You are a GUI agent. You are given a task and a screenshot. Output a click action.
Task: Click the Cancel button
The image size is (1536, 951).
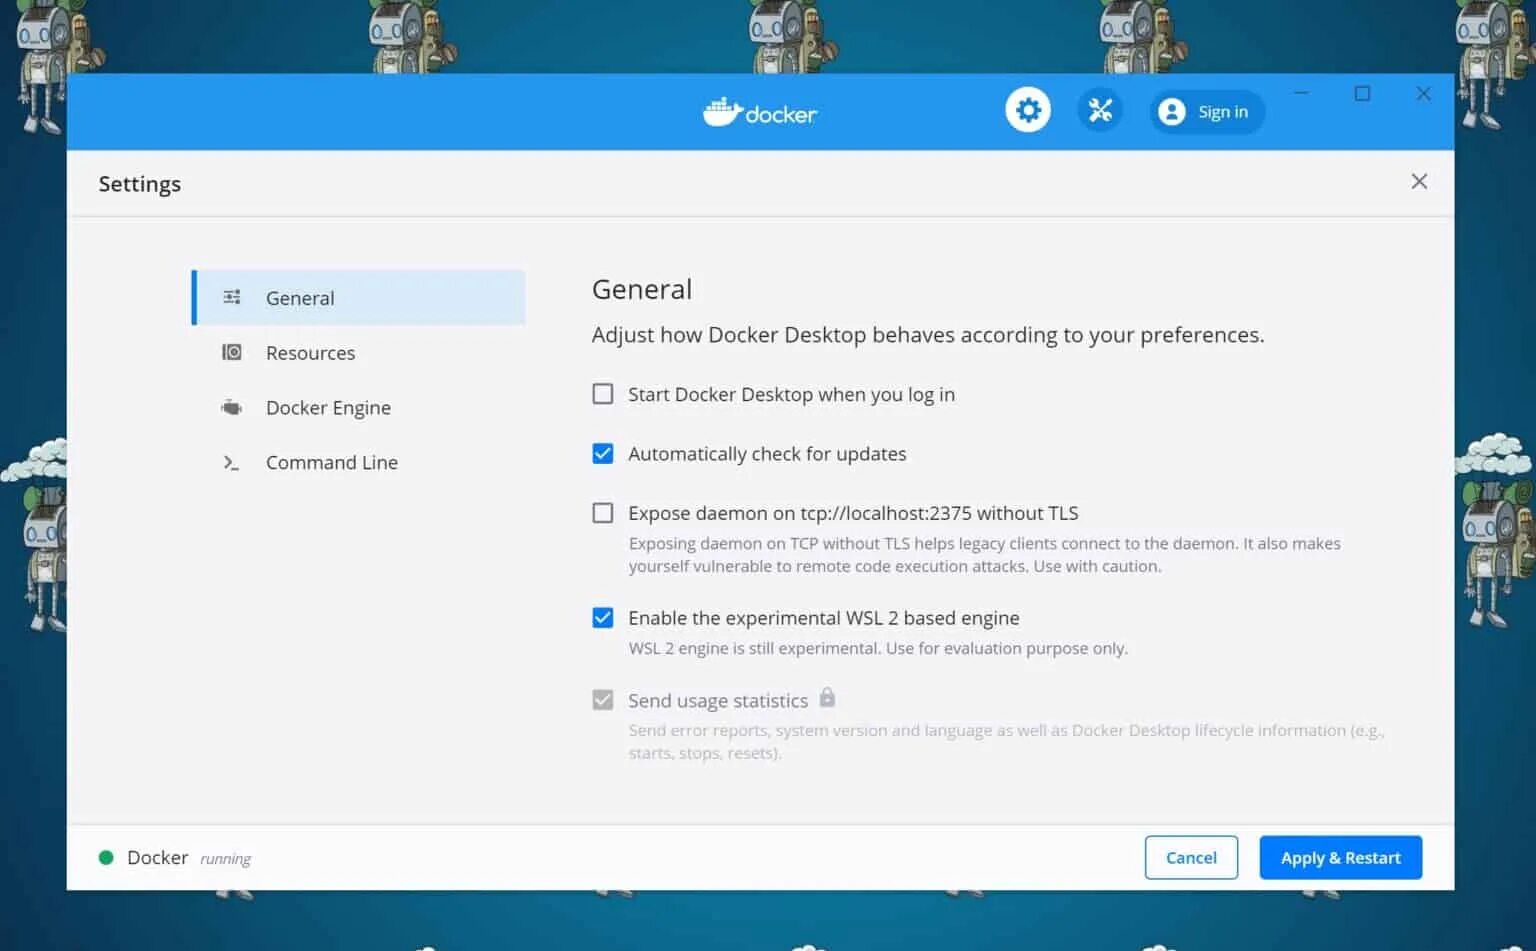(x=1191, y=857)
